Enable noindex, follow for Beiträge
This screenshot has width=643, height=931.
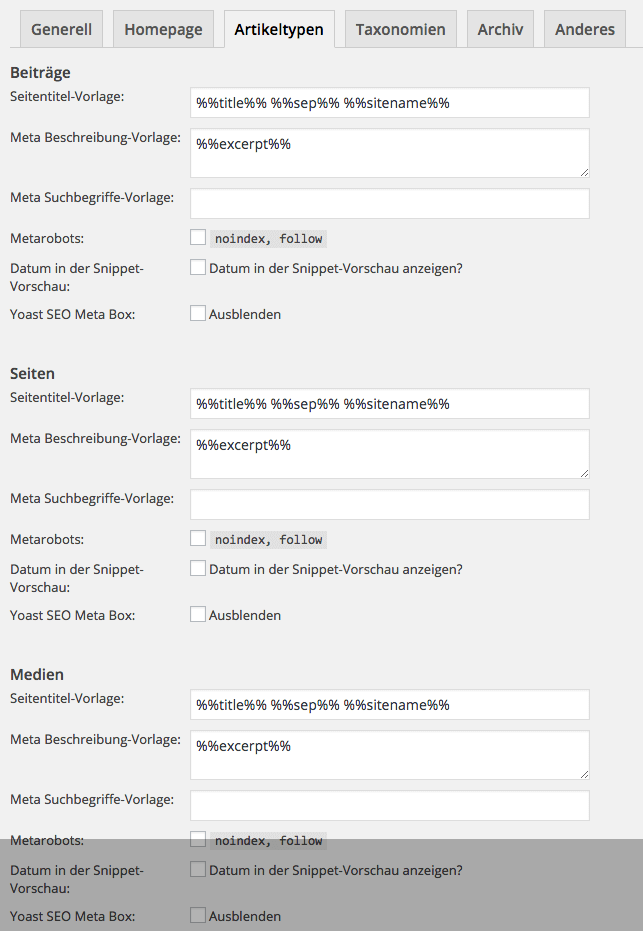198,238
